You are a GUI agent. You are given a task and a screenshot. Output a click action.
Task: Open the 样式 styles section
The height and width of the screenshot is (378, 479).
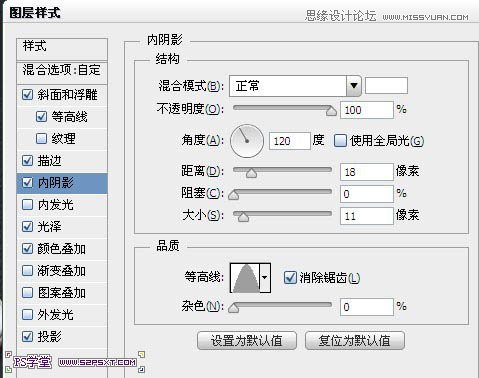pyautogui.click(x=62, y=49)
